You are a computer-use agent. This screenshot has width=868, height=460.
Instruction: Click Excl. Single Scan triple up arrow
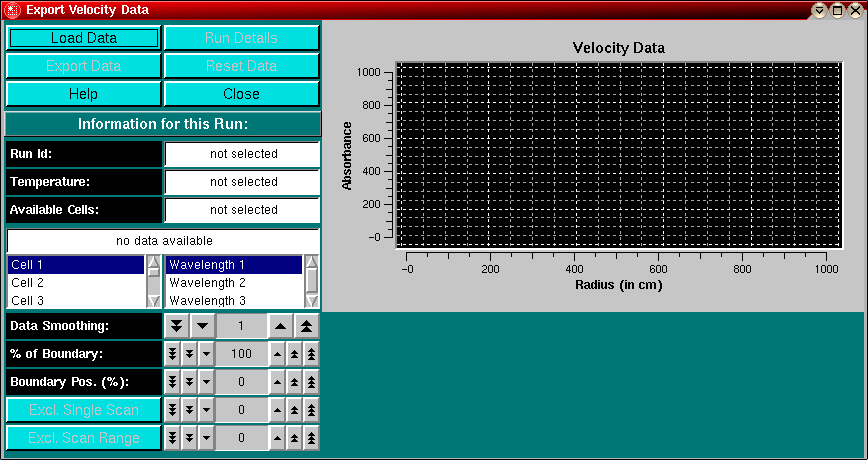pyautogui.click(x=311, y=410)
